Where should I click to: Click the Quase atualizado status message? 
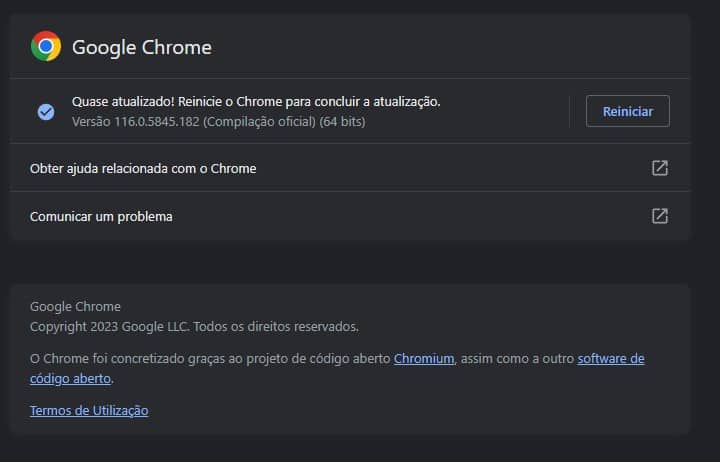256,101
